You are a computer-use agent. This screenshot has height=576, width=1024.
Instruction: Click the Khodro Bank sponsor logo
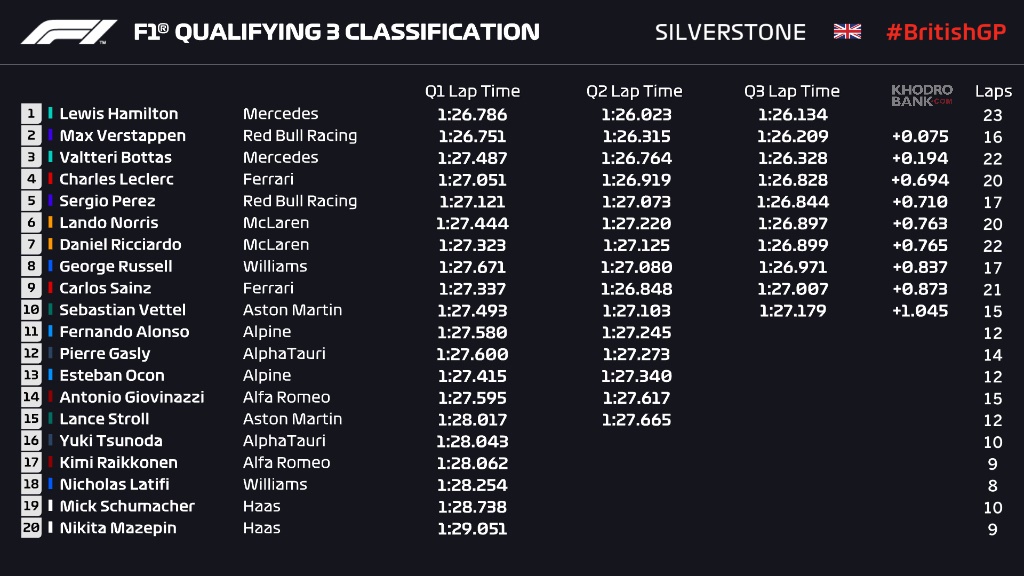pyautogui.click(x=921, y=95)
